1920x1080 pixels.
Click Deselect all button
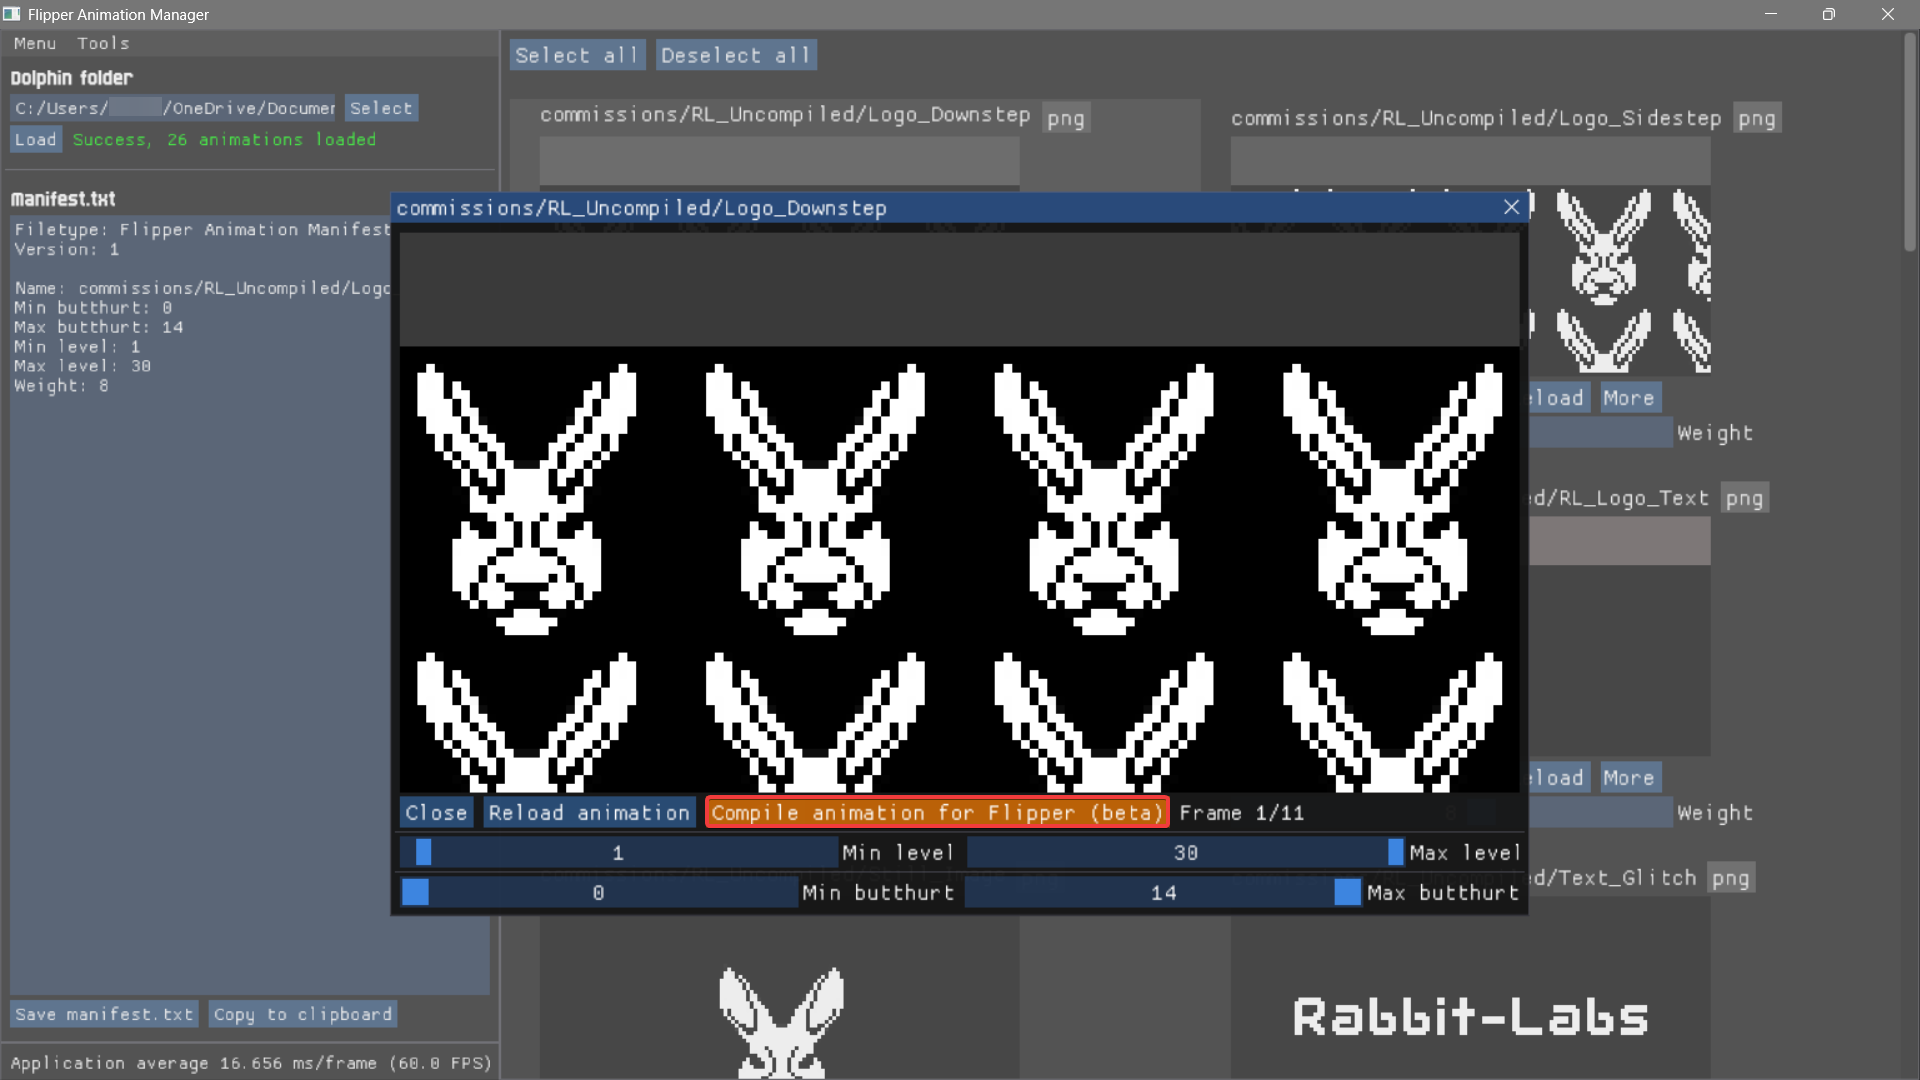736,55
